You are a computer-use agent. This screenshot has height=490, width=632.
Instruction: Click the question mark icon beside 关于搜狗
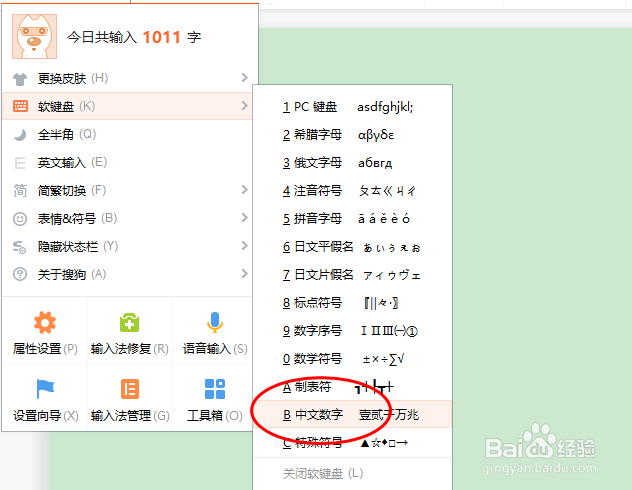click(x=20, y=274)
